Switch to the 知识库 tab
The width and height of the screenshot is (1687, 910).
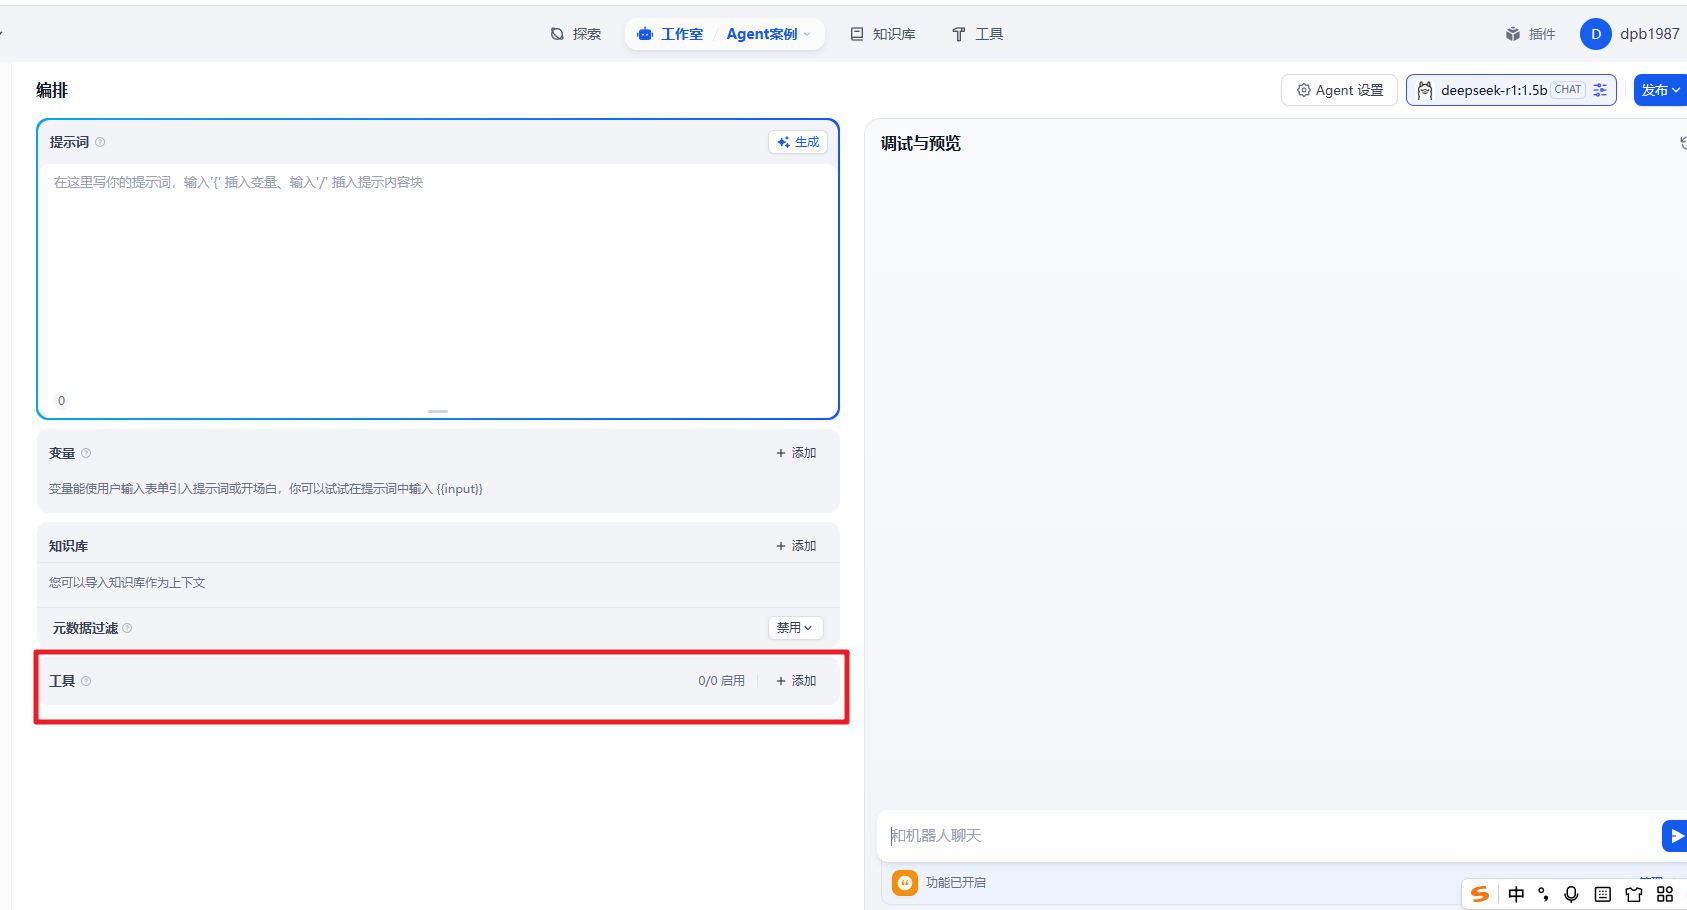tap(883, 34)
